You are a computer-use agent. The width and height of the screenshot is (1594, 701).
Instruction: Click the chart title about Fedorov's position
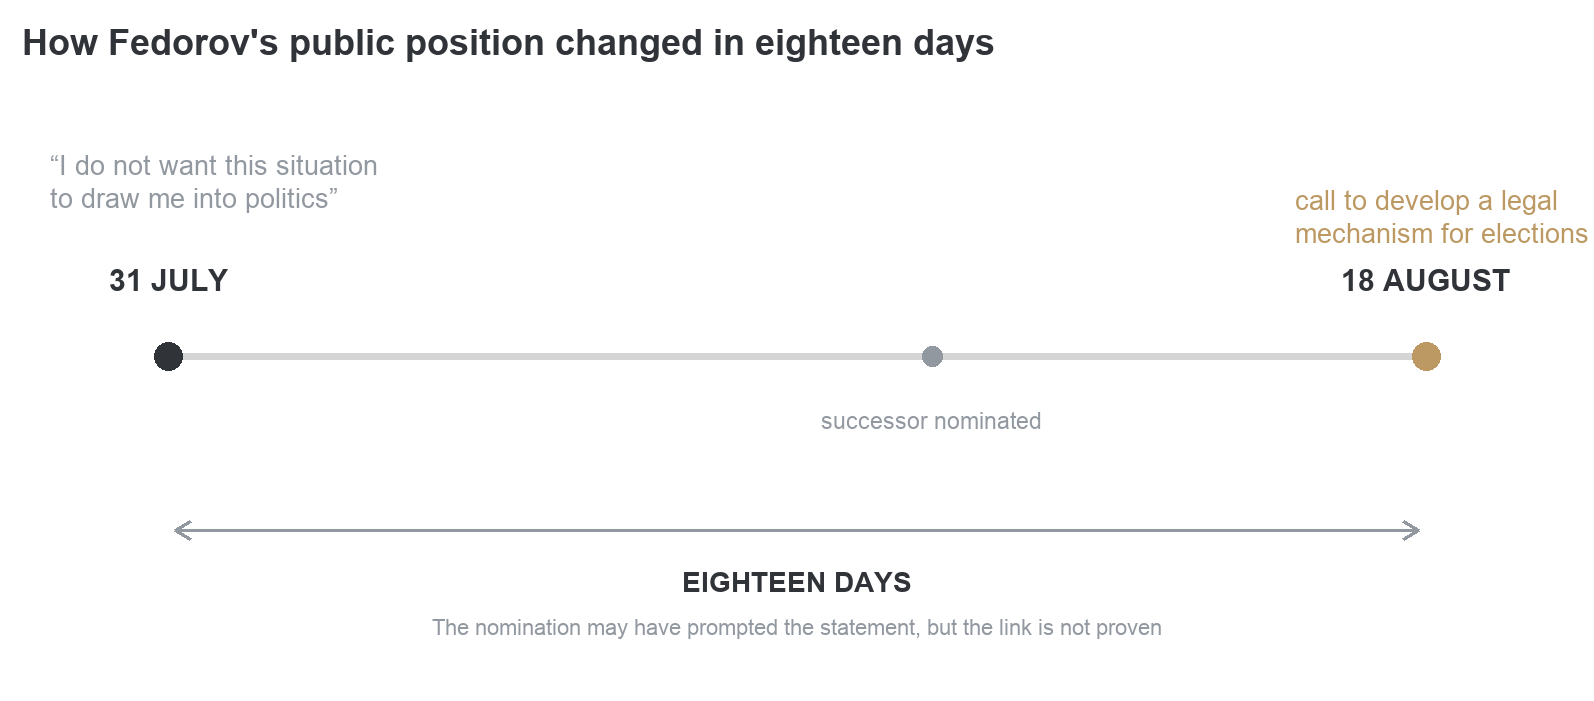click(508, 43)
